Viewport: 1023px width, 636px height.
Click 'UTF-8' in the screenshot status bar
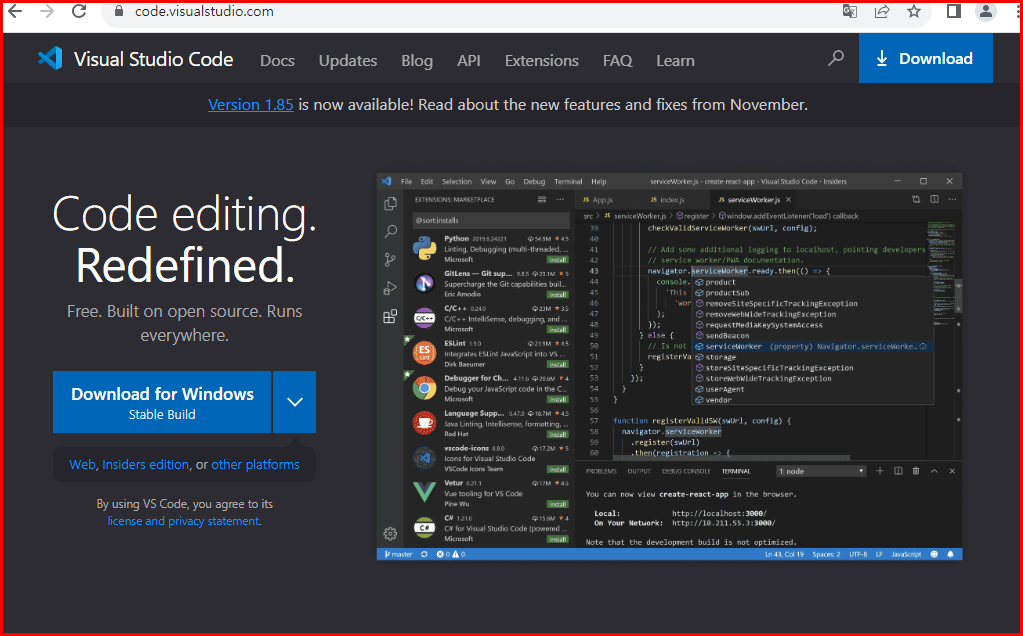tap(858, 554)
